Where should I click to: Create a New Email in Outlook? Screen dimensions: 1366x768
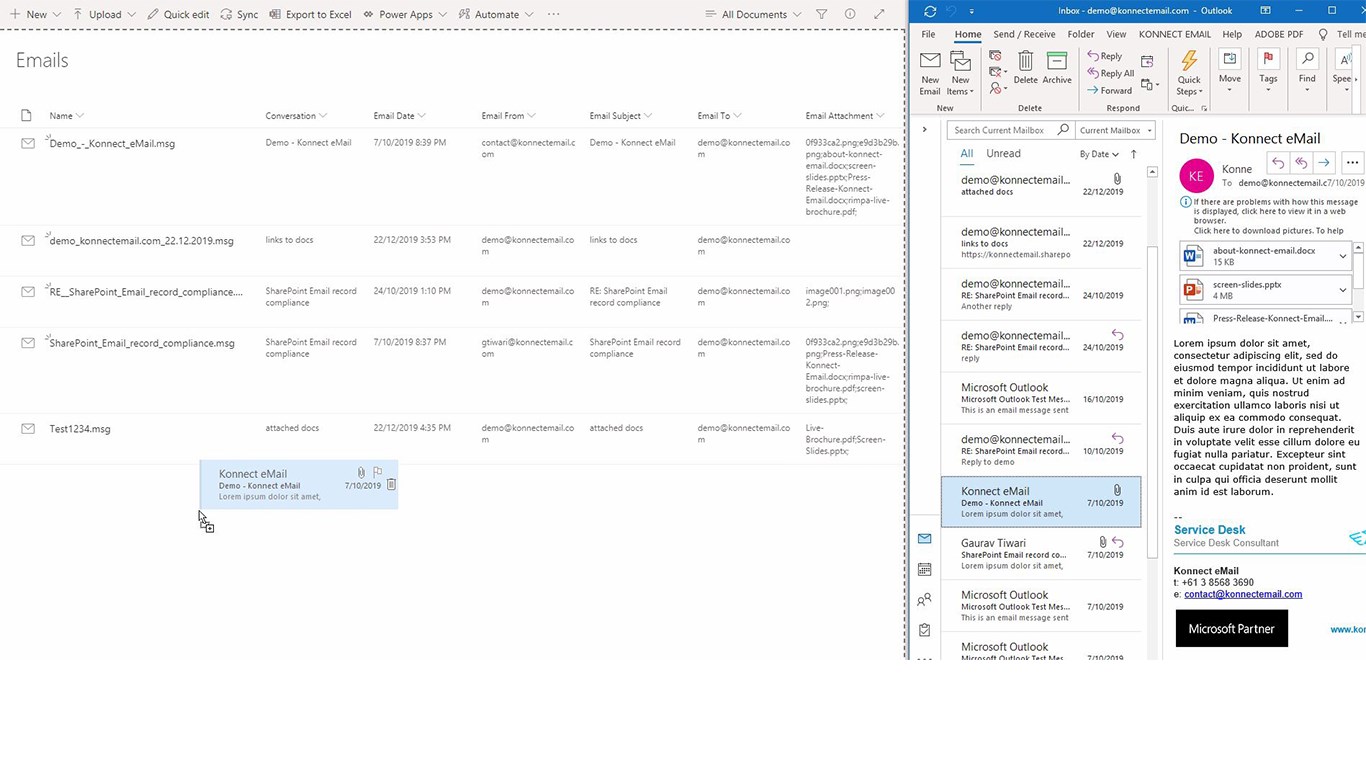930,72
